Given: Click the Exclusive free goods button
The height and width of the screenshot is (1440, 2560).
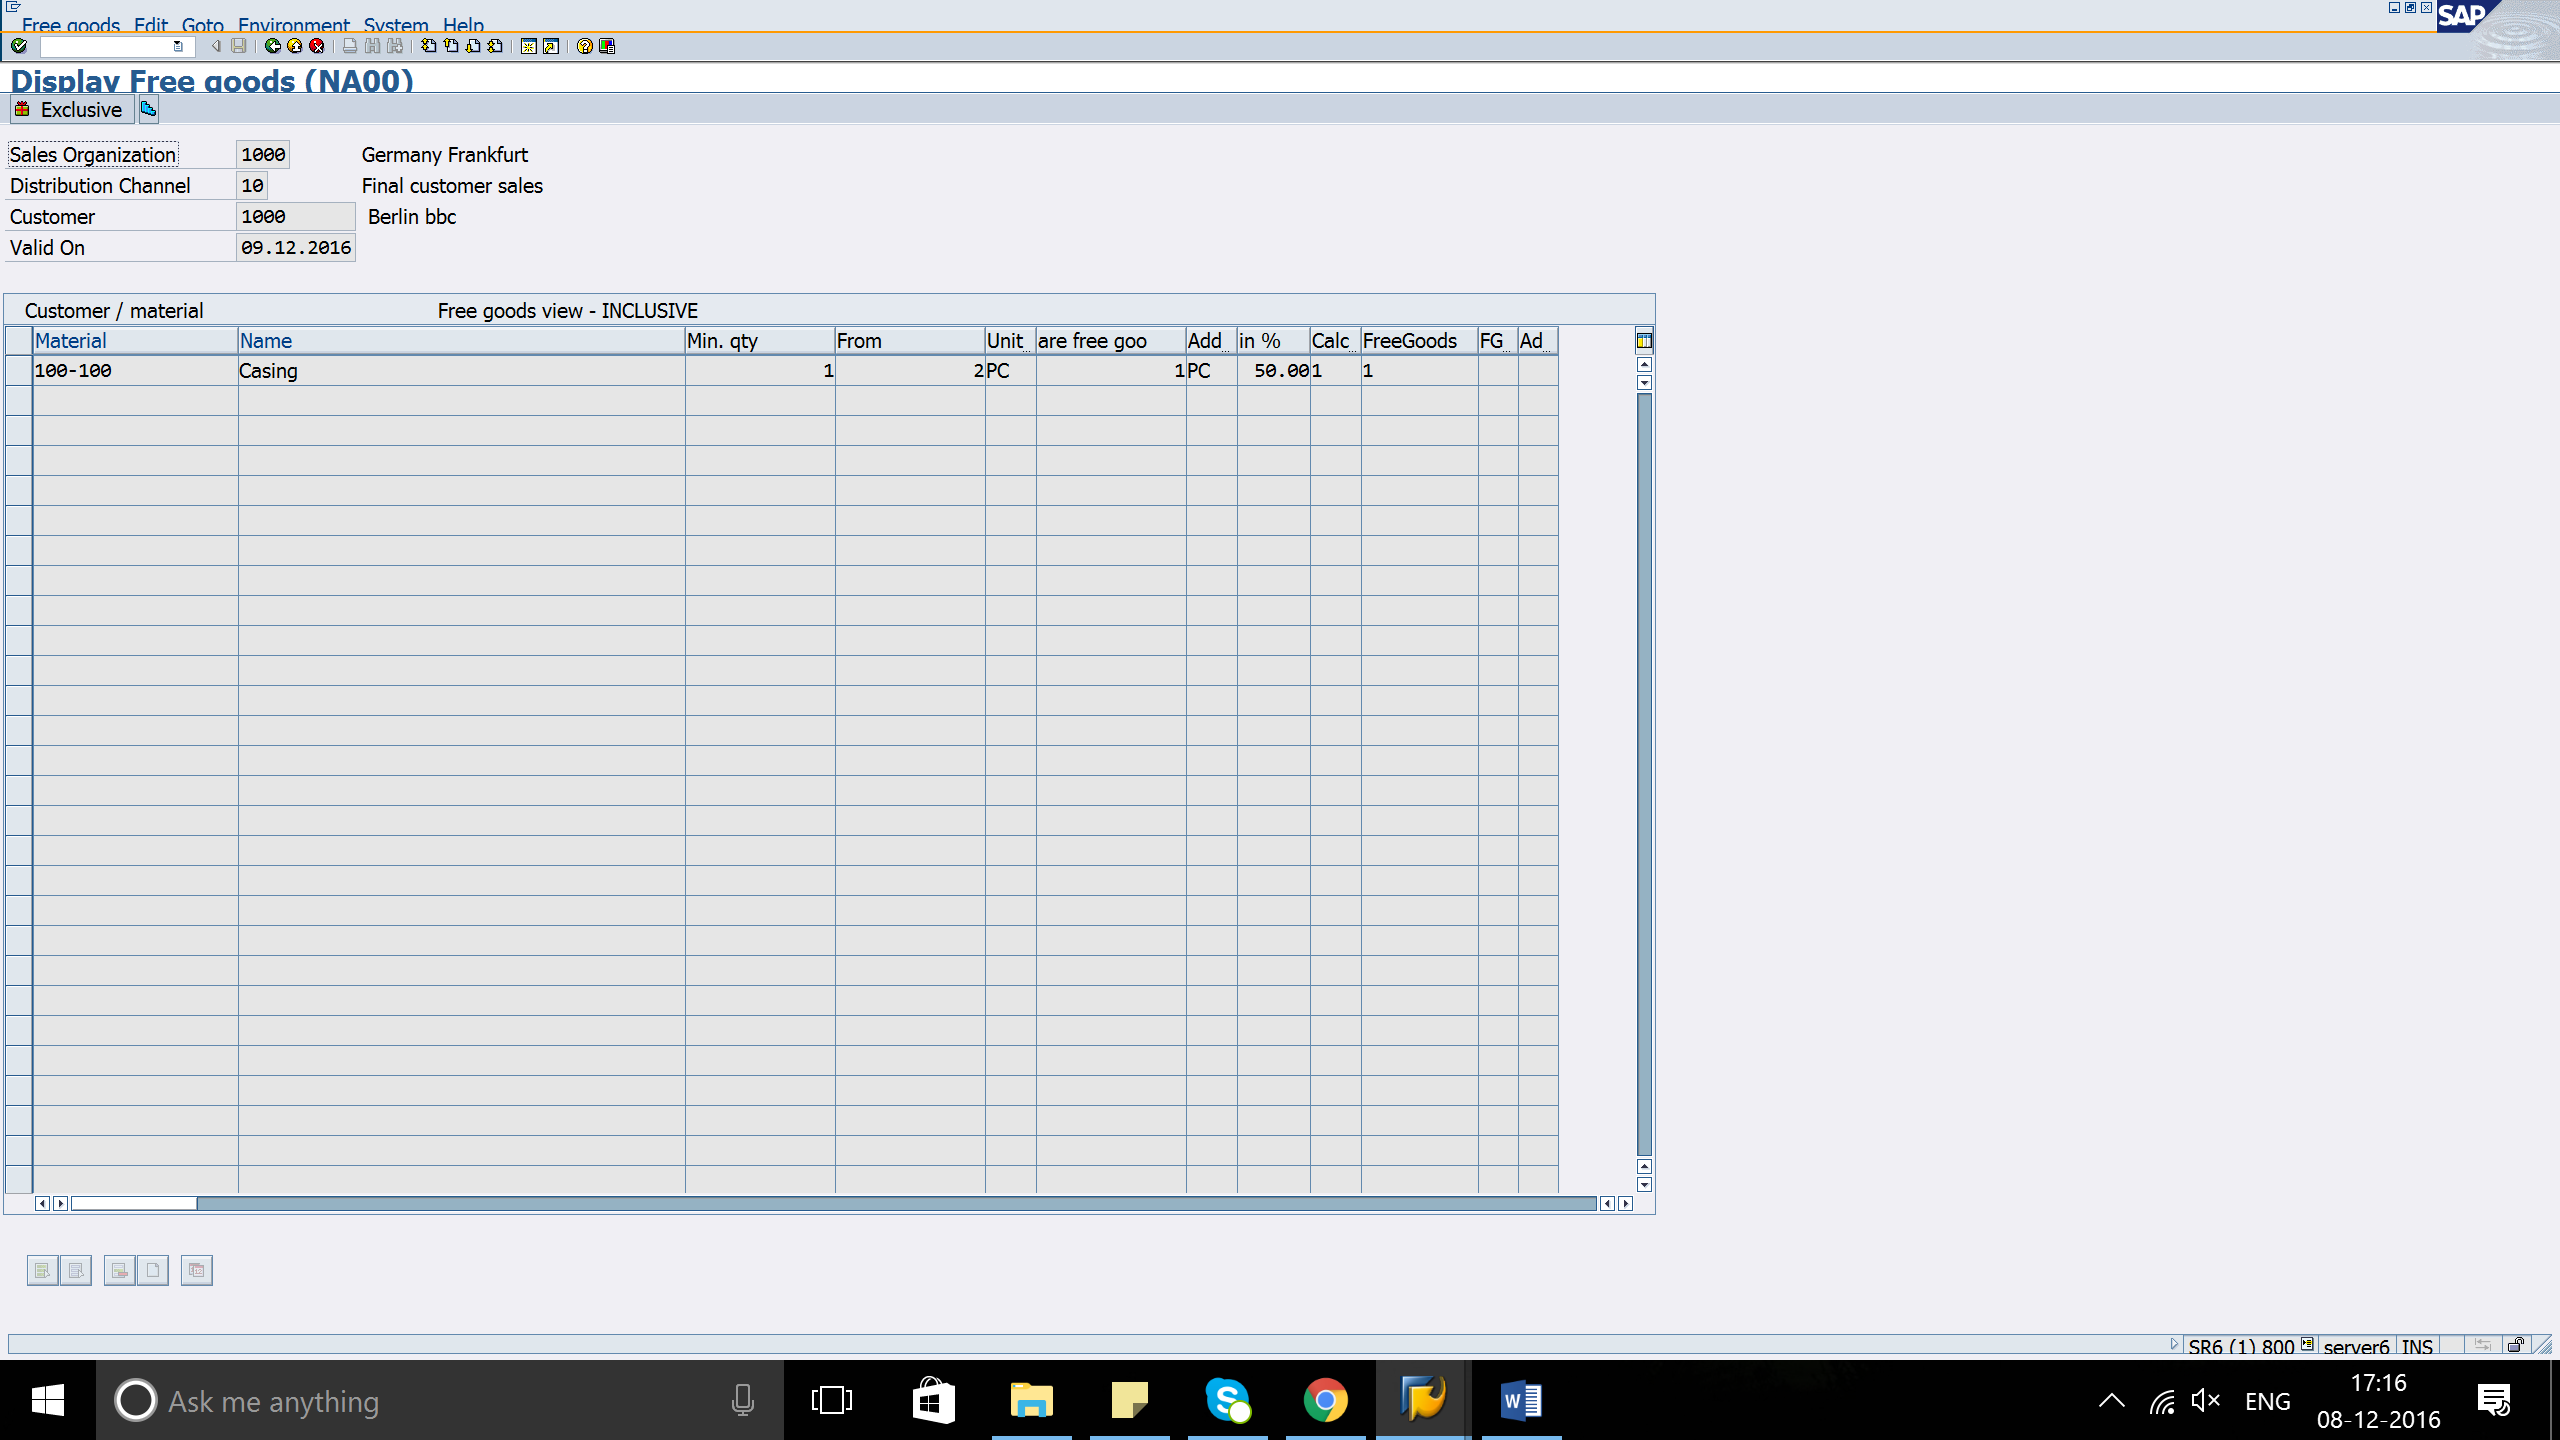Looking at the screenshot, I should 70,110.
